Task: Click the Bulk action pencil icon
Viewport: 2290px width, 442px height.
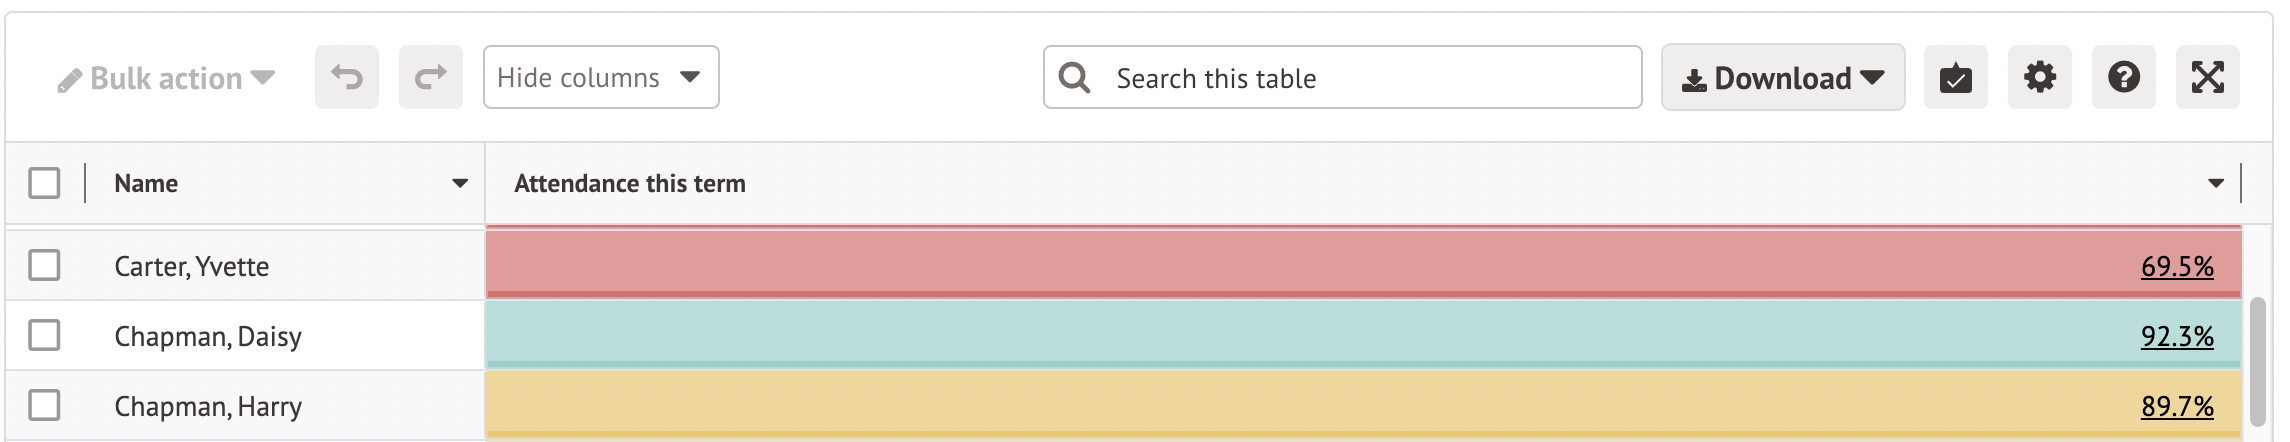Action: (x=69, y=80)
